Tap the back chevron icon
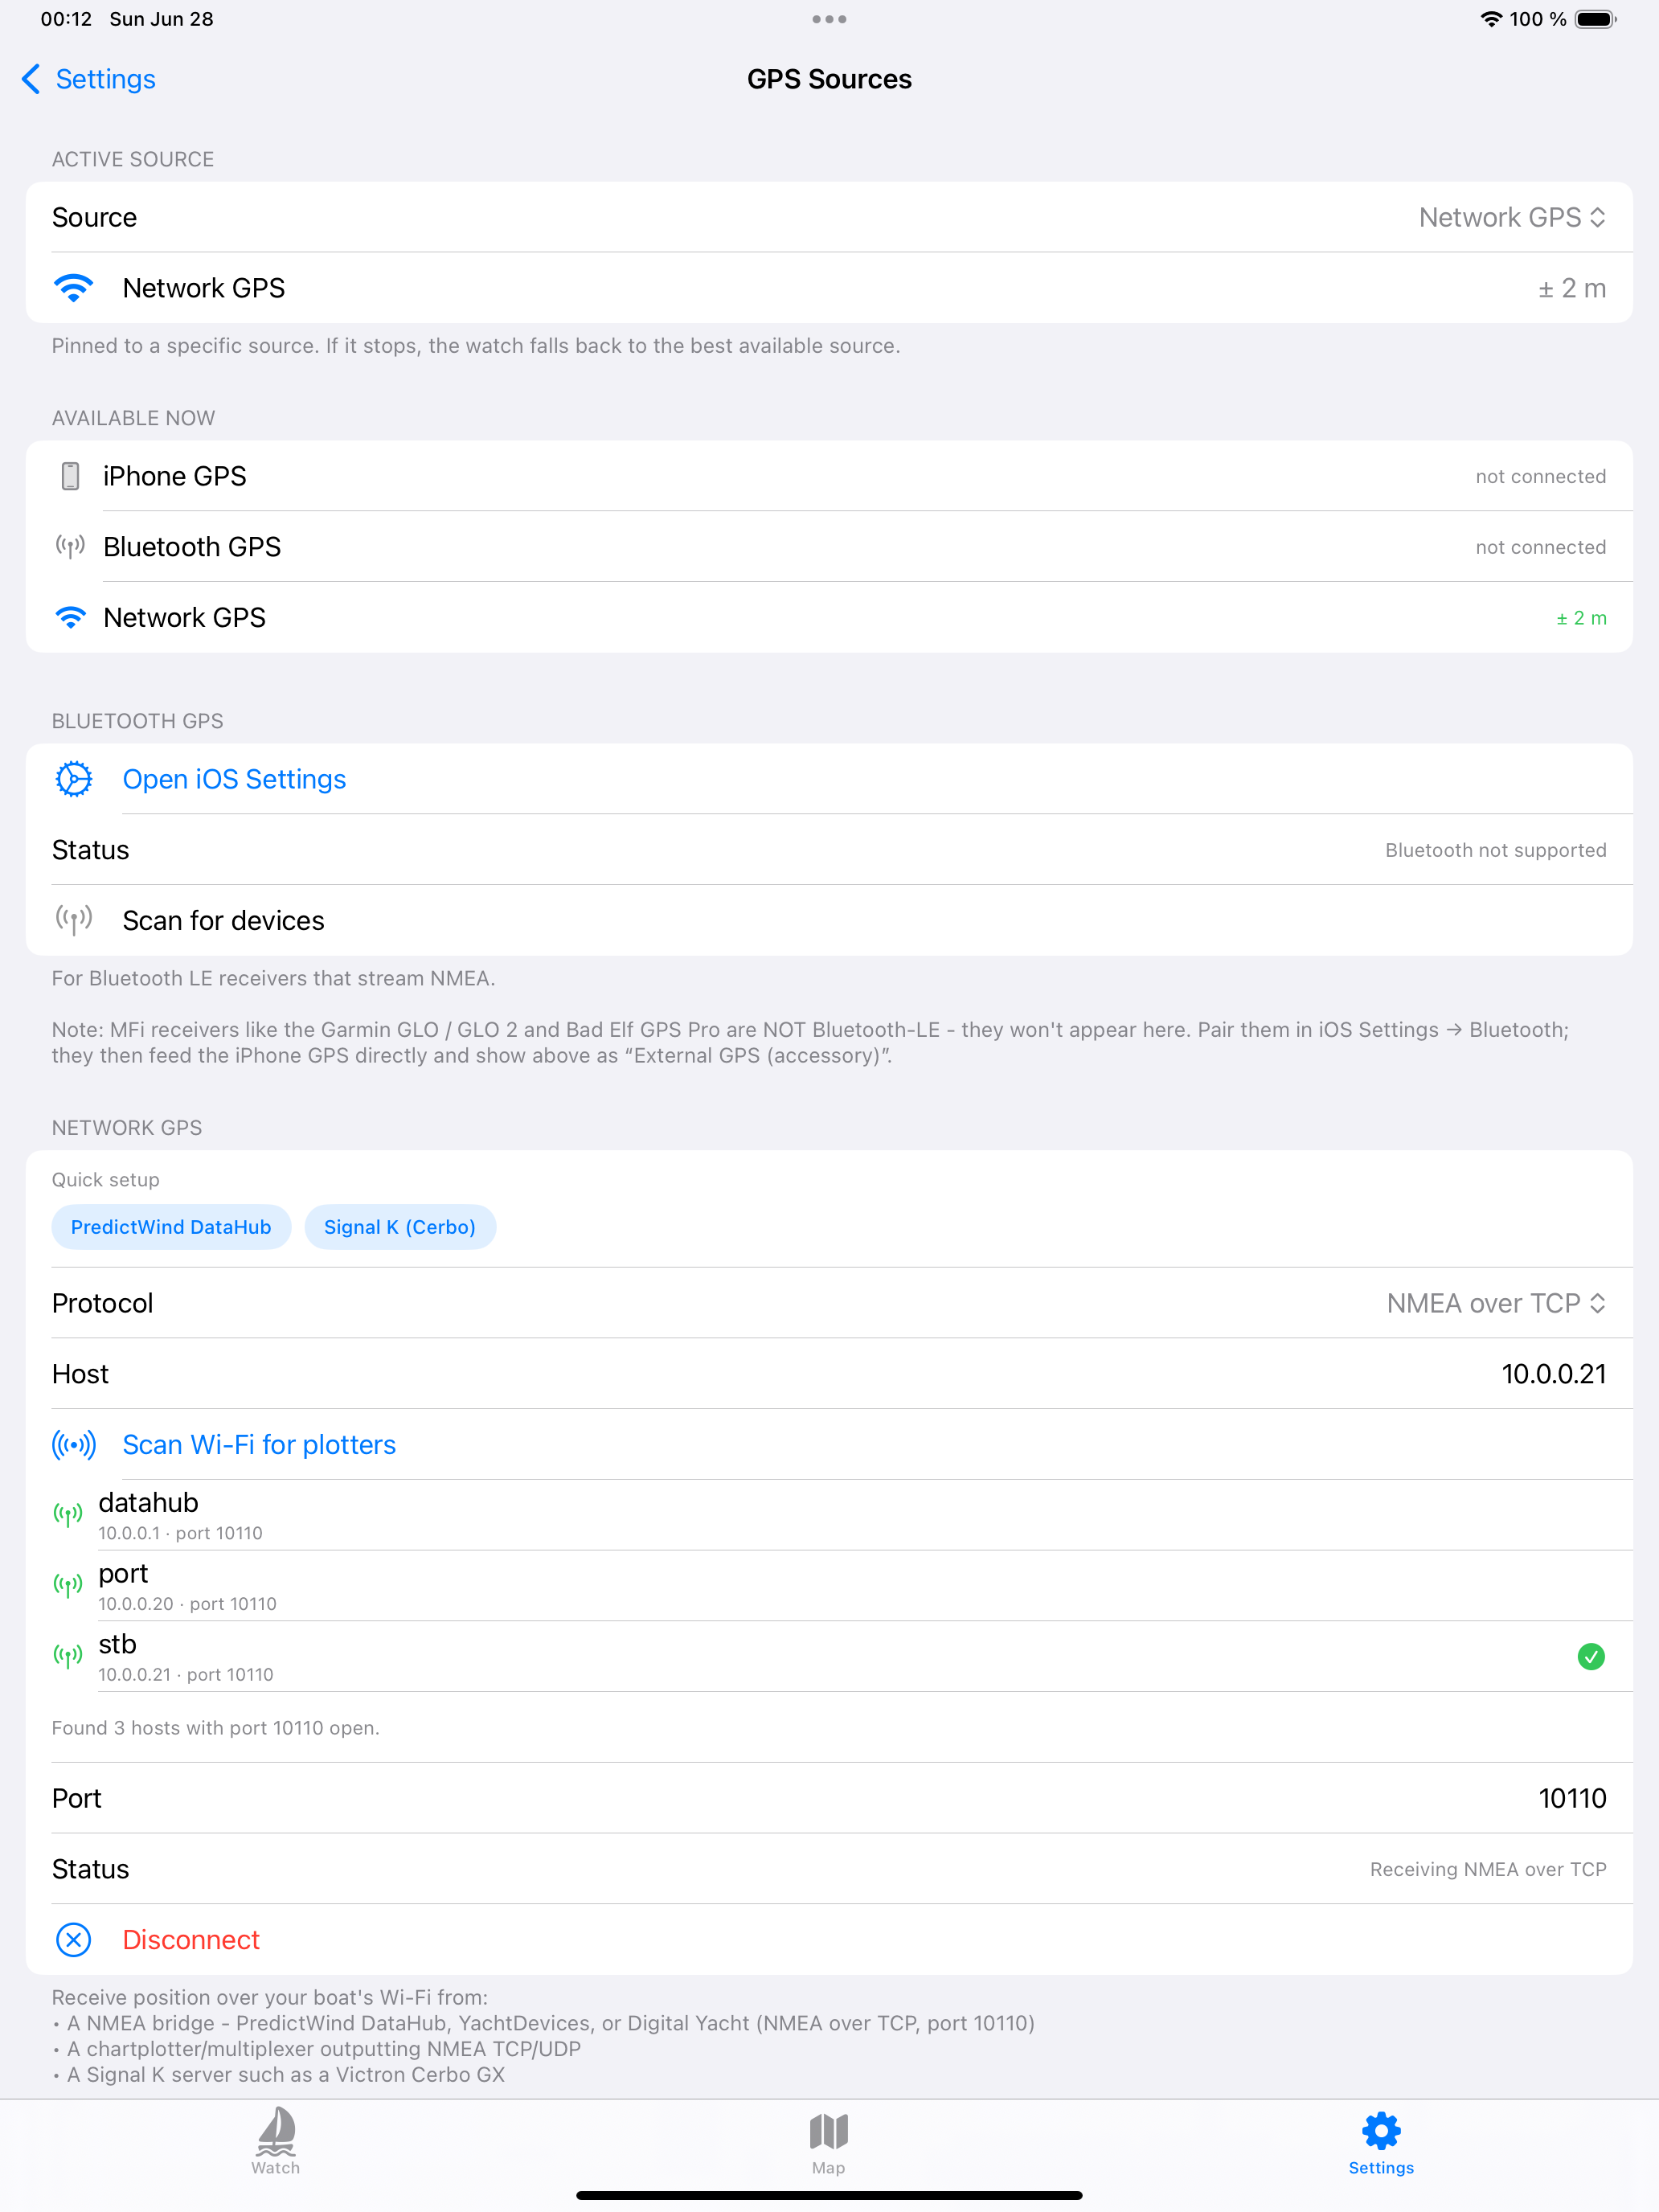This screenshot has width=1659, height=2212. [x=31, y=79]
